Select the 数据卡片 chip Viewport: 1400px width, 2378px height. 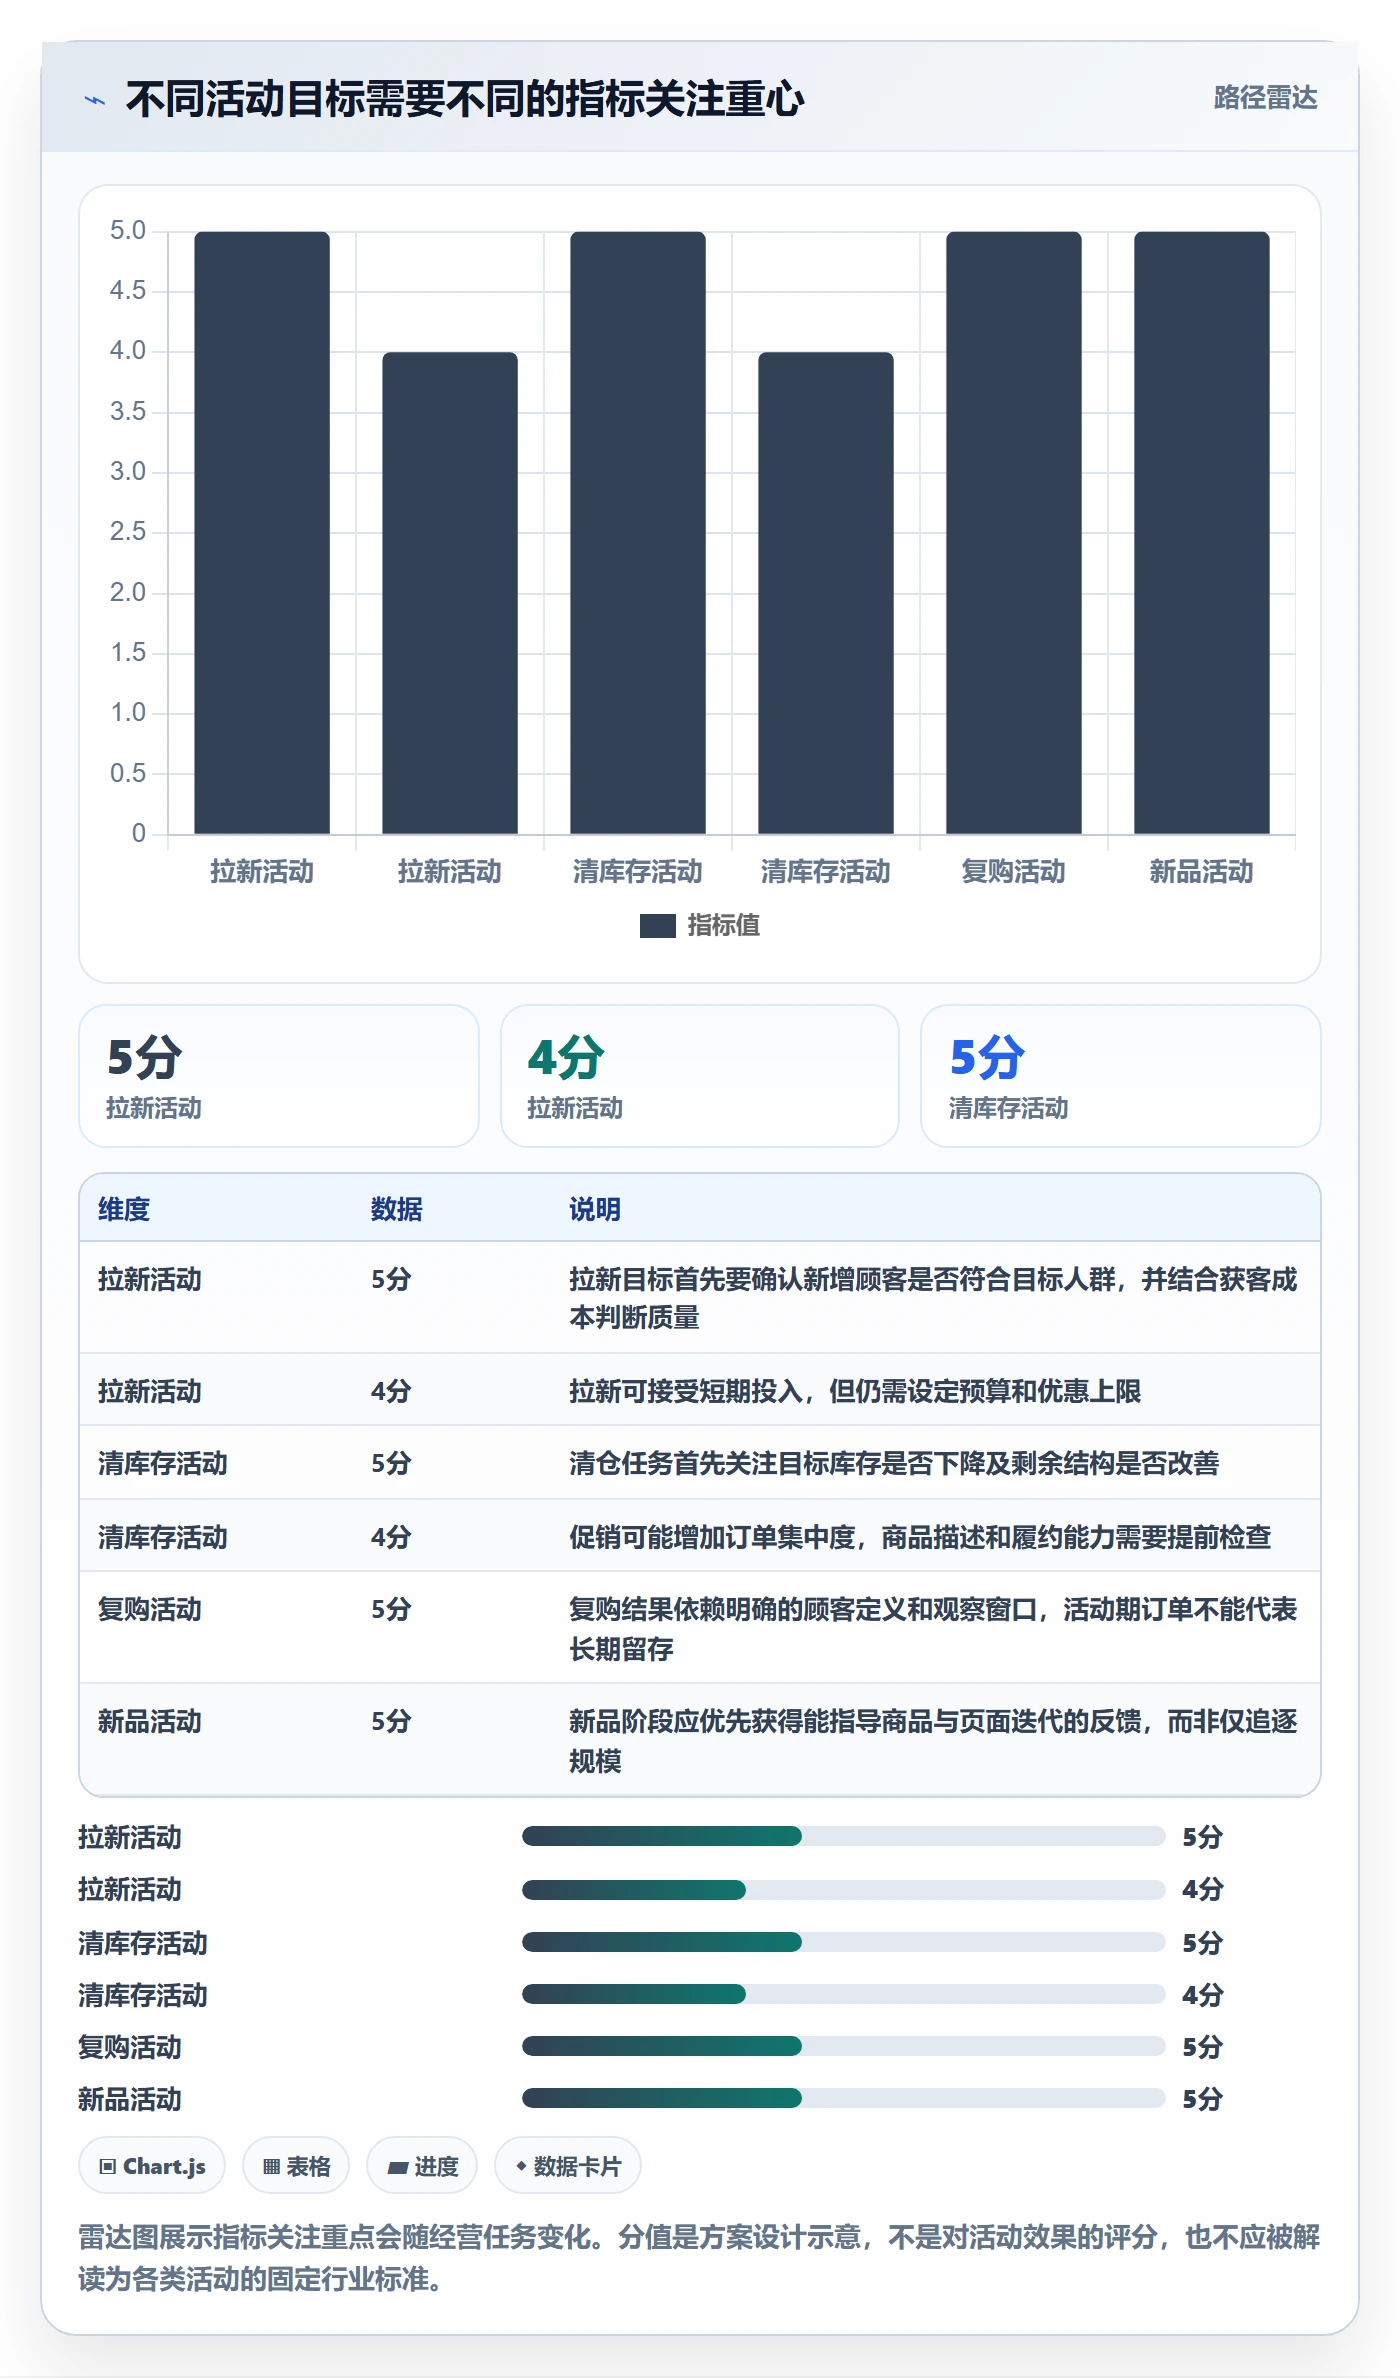(568, 2166)
